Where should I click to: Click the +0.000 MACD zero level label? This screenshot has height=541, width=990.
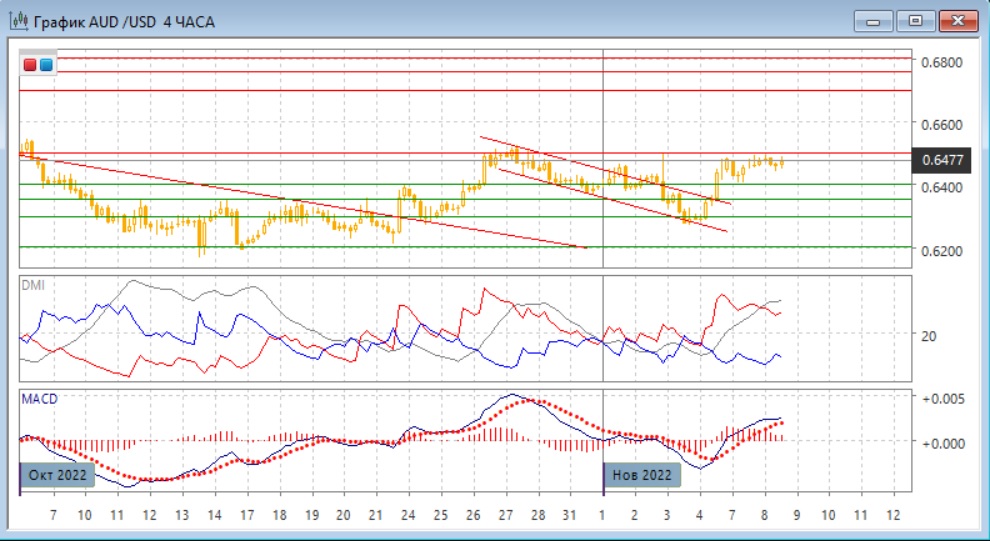click(942, 442)
